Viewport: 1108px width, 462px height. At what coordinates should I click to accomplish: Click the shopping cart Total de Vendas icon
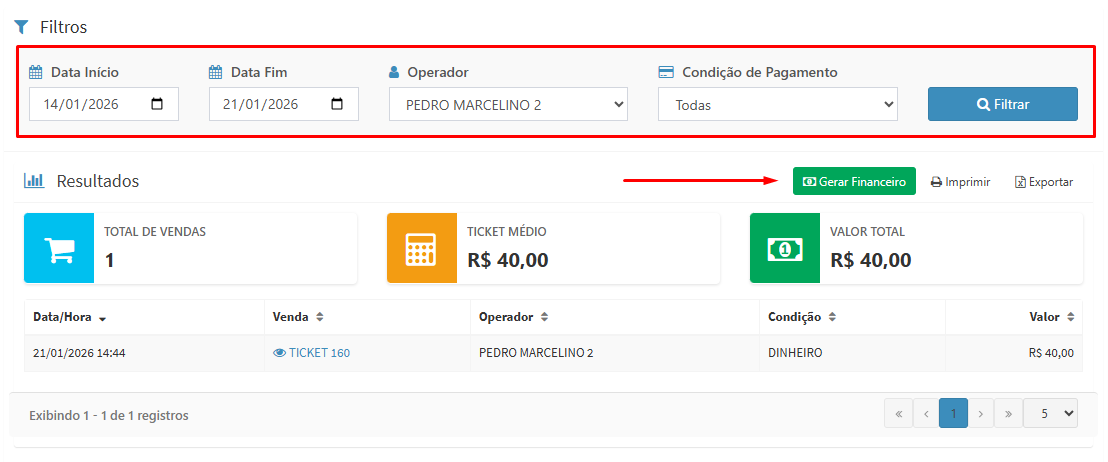(59, 248)
